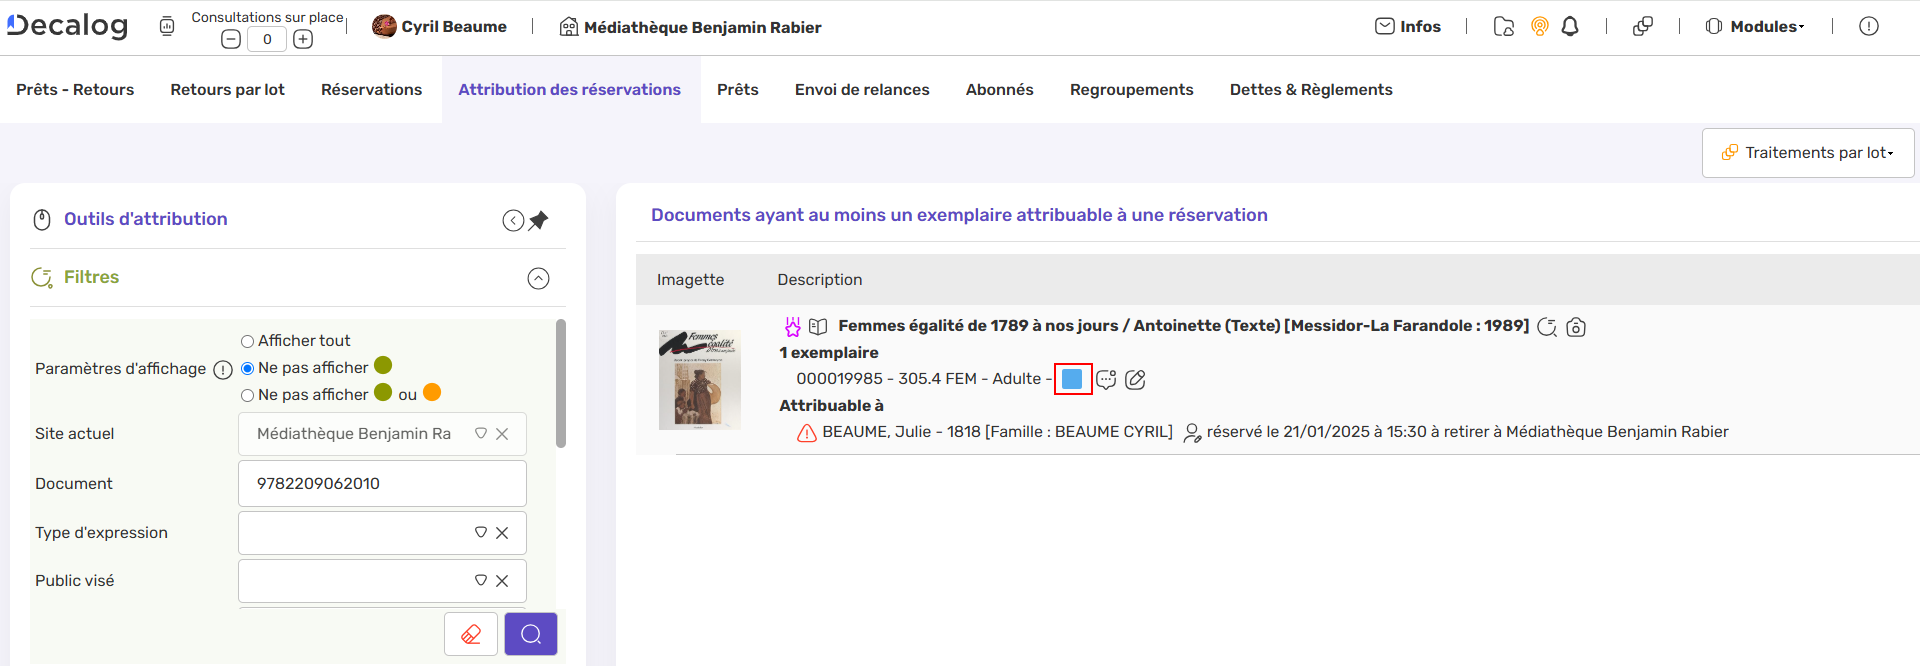Click the Decalog logo
The width and height of the screenshot is (1920, 666).
click(67, 25)
